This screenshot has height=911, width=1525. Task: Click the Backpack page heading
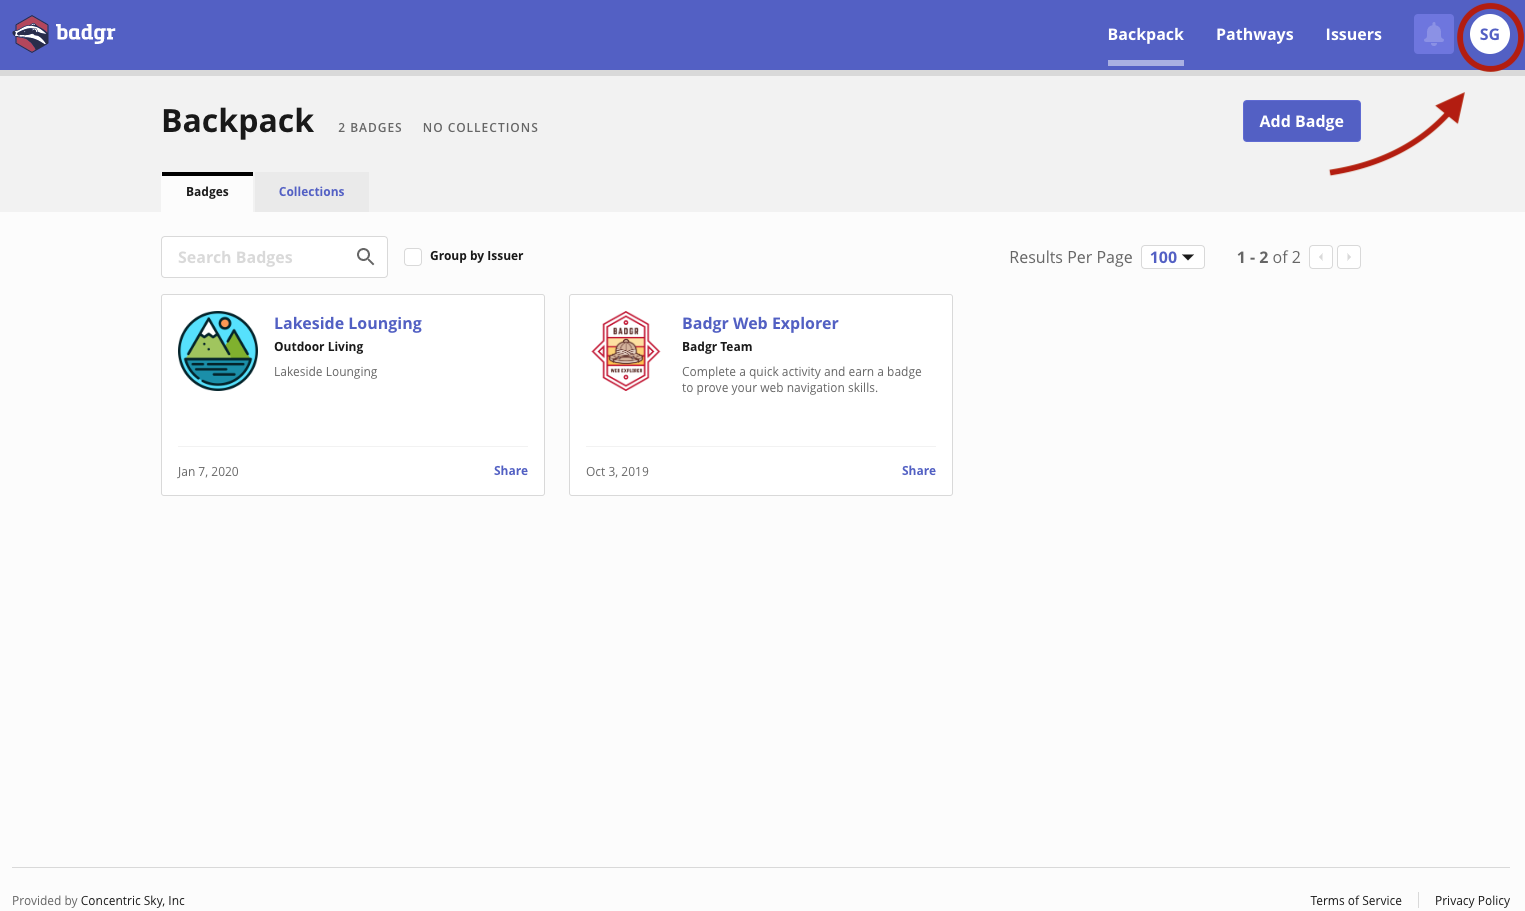click(238, 121)
